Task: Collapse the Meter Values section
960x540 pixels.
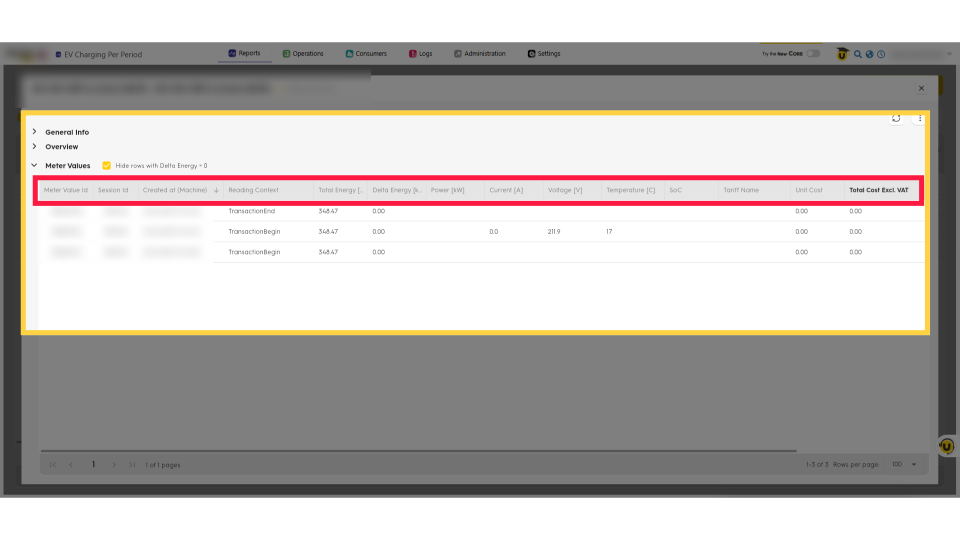Action: click(34, 165)
